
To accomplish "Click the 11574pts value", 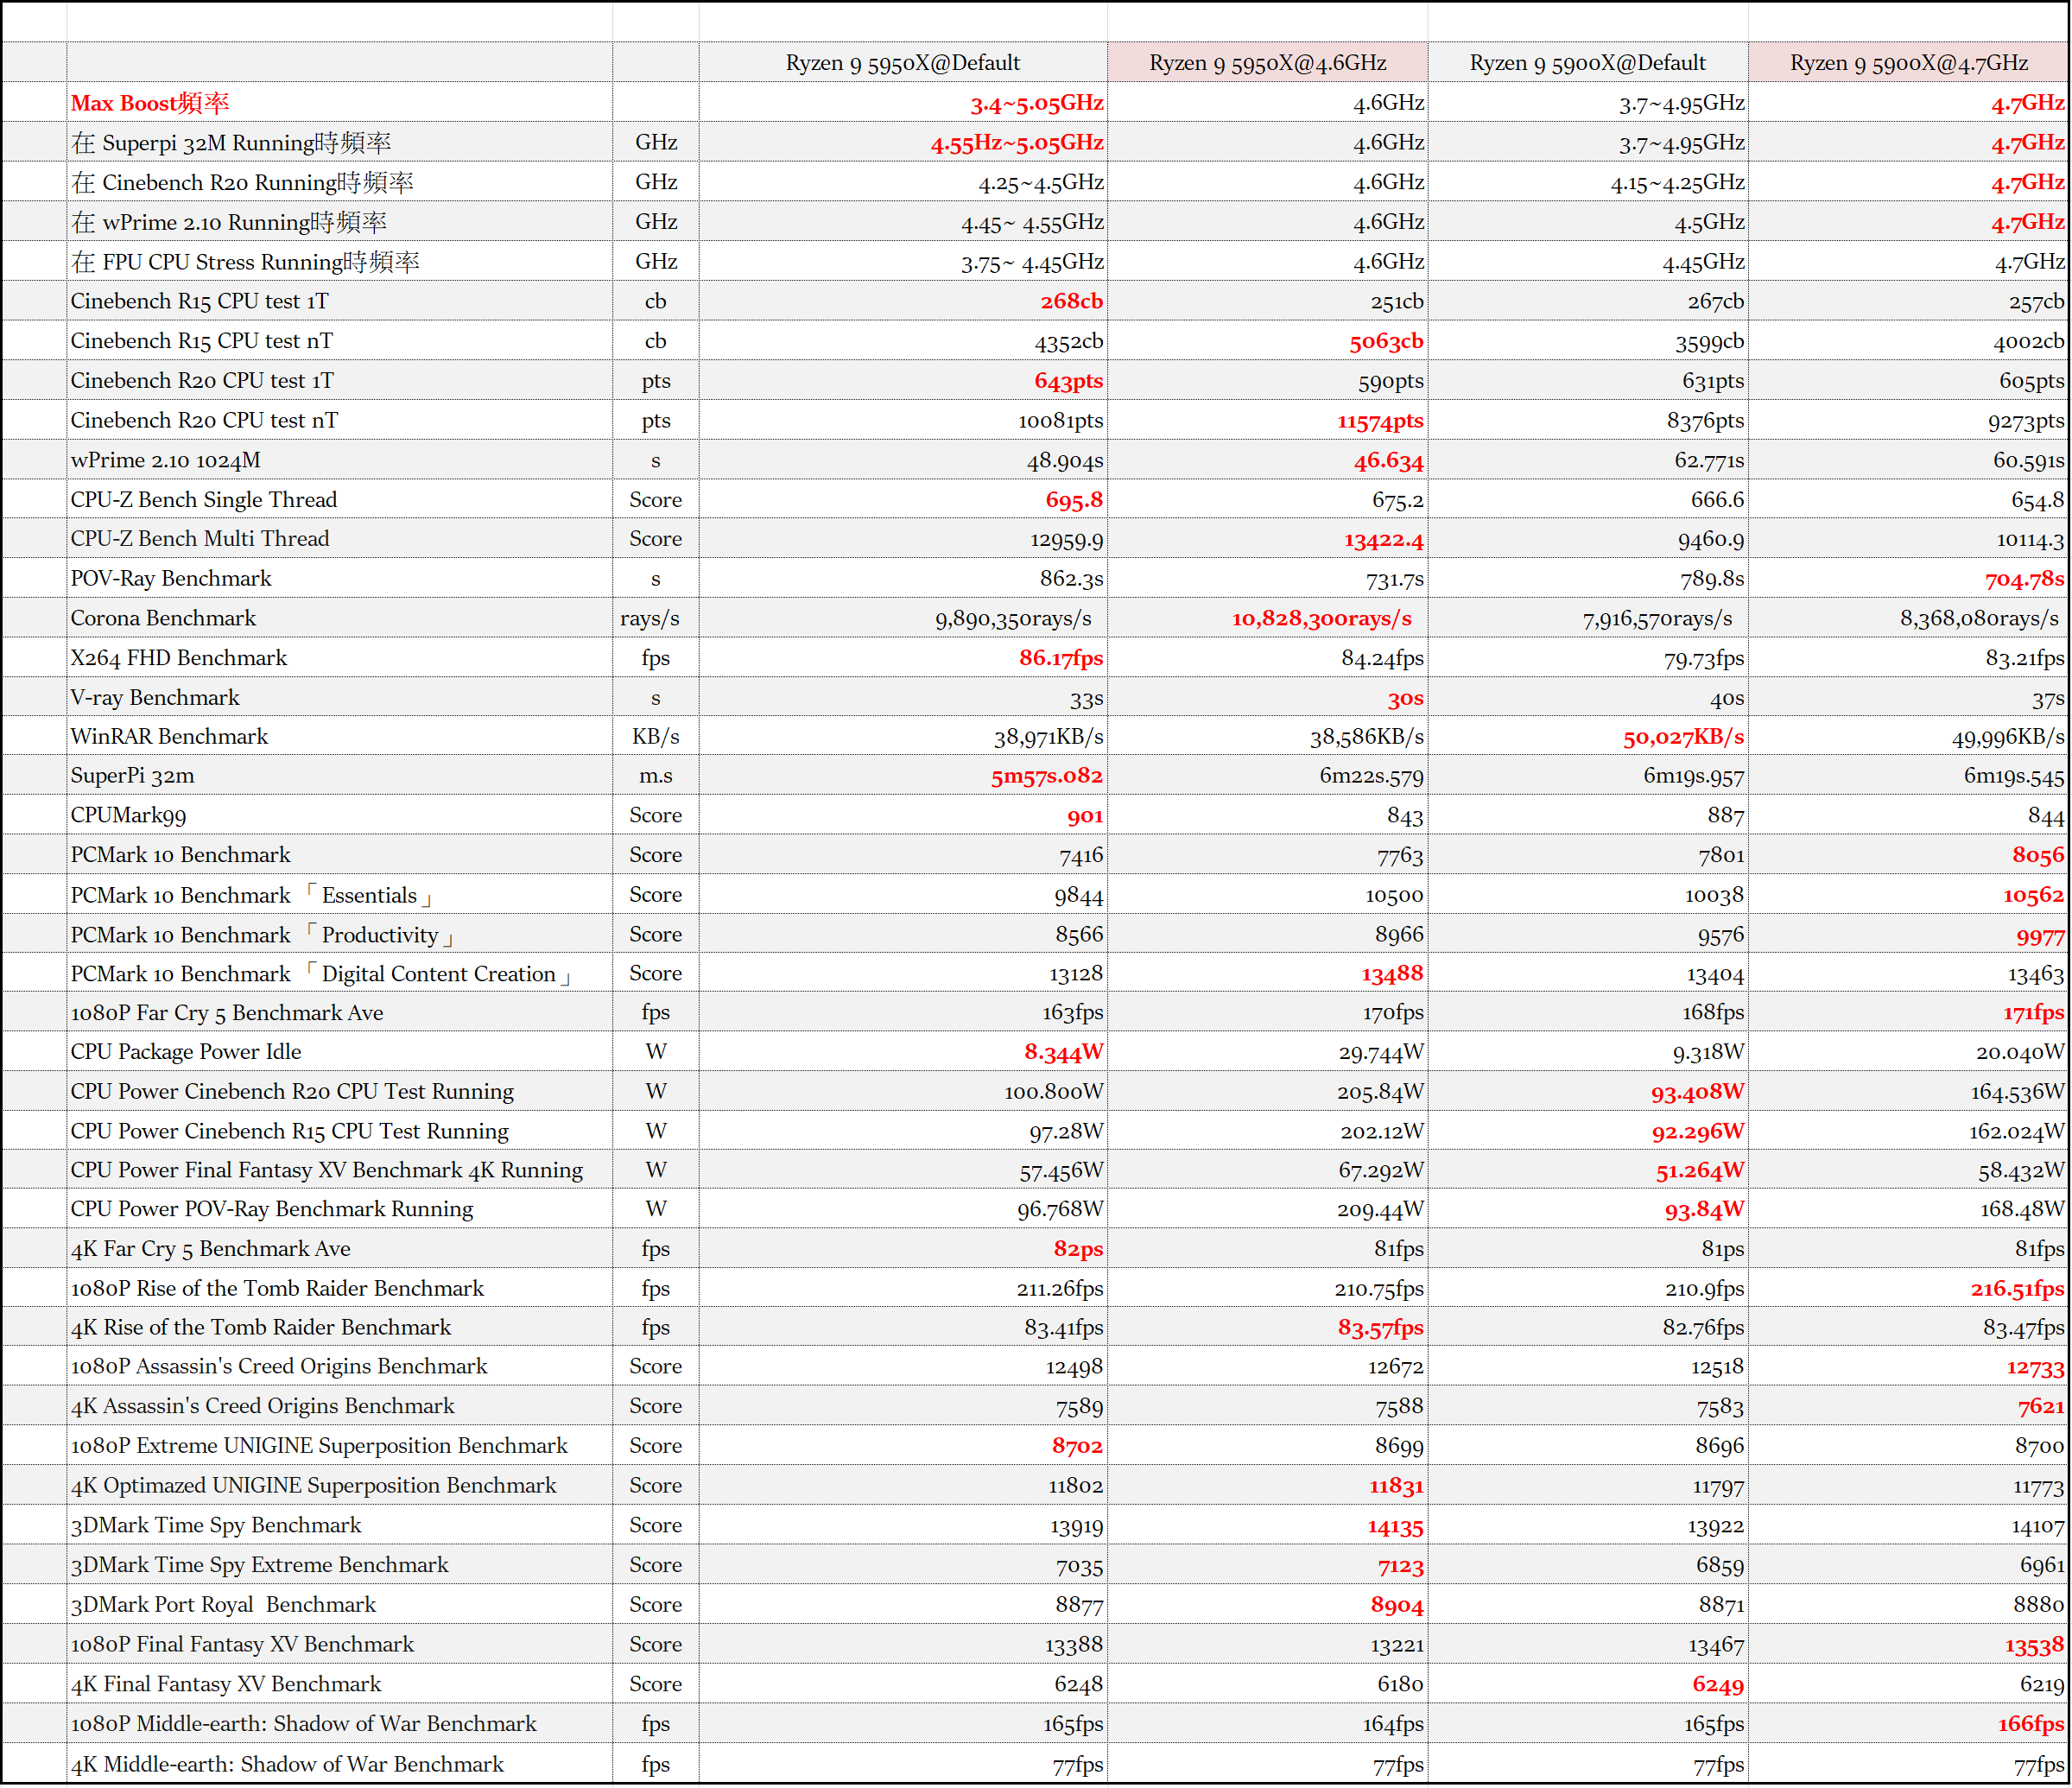I will tap(1380, 420).
